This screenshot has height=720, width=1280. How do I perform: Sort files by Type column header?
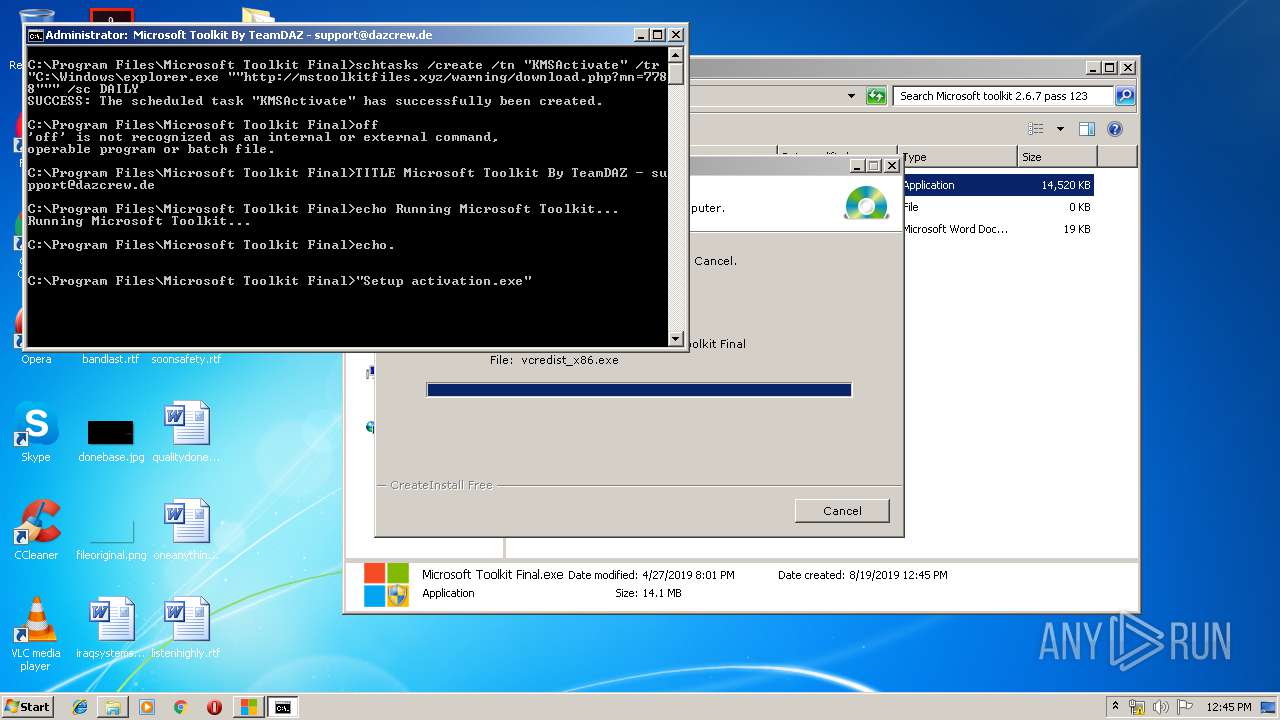pyautogui.click(x=957, y=157)
